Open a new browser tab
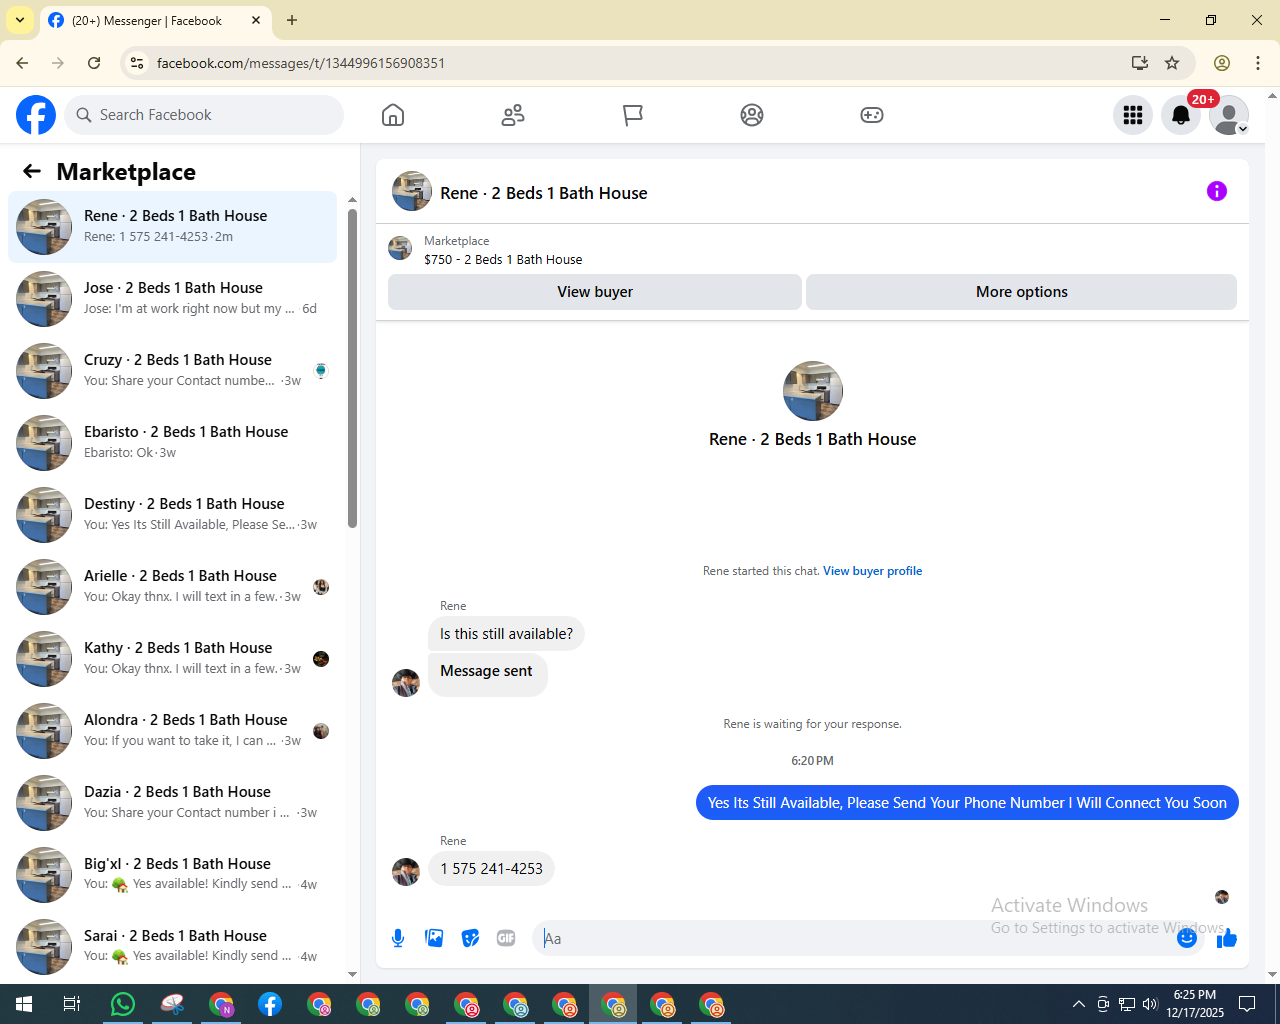Viewport: 1280px width, 1024px height. click(292, 20)
